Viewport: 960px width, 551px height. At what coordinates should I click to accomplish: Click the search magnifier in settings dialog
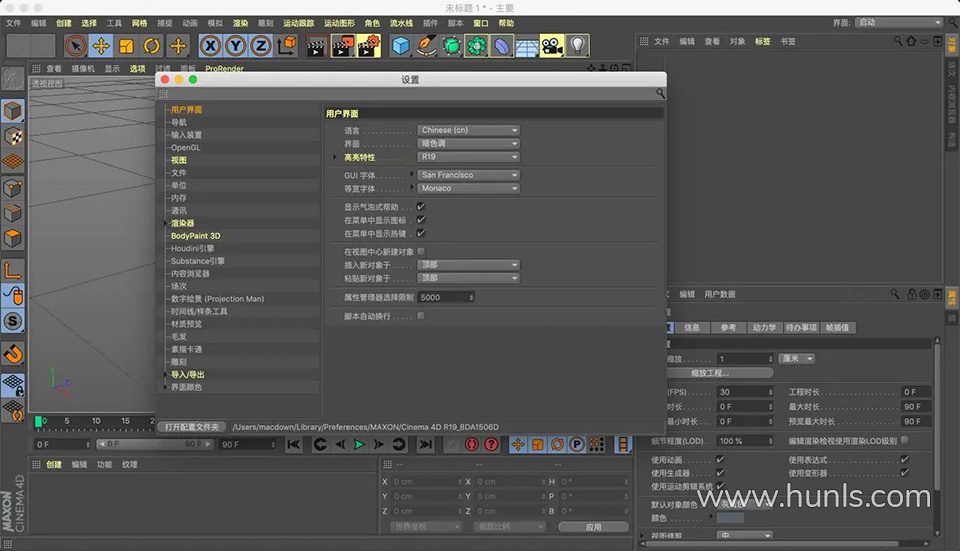[660, 93]
